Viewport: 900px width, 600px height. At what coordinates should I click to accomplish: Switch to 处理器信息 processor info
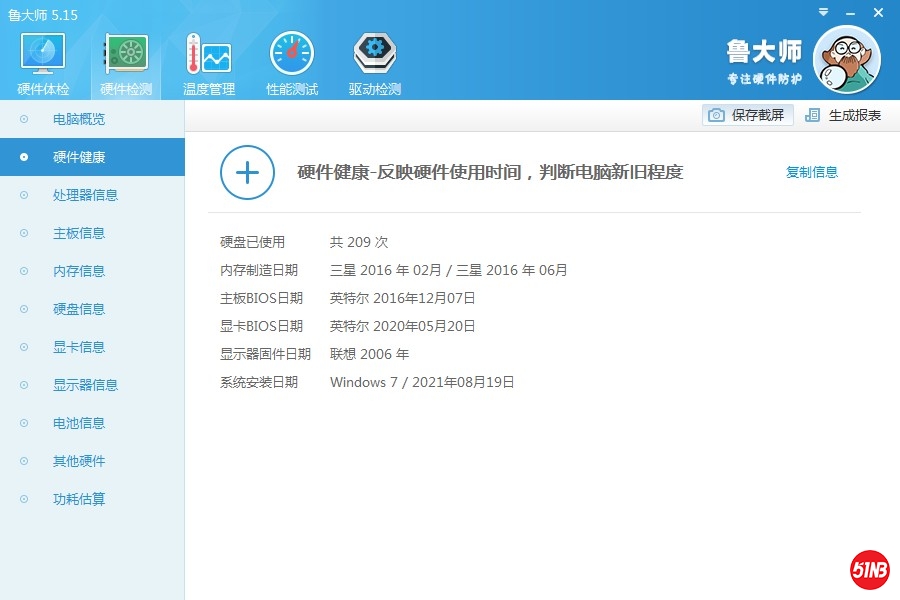coord(85,195)
